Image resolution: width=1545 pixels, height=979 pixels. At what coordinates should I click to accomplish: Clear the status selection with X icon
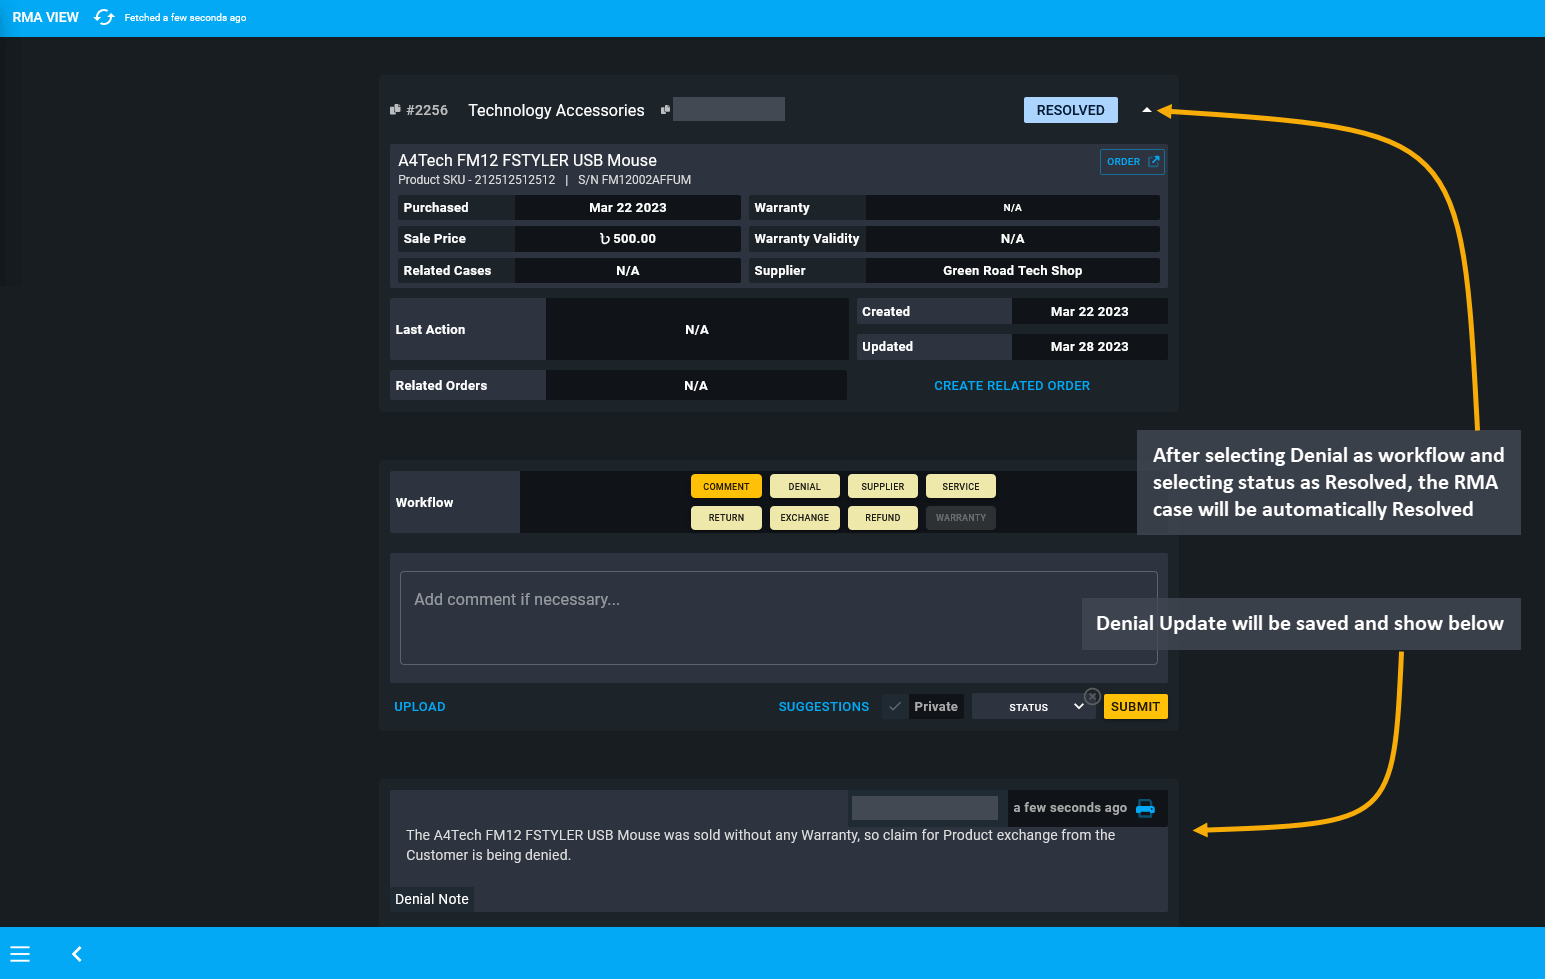click(x=1092, y=696)
